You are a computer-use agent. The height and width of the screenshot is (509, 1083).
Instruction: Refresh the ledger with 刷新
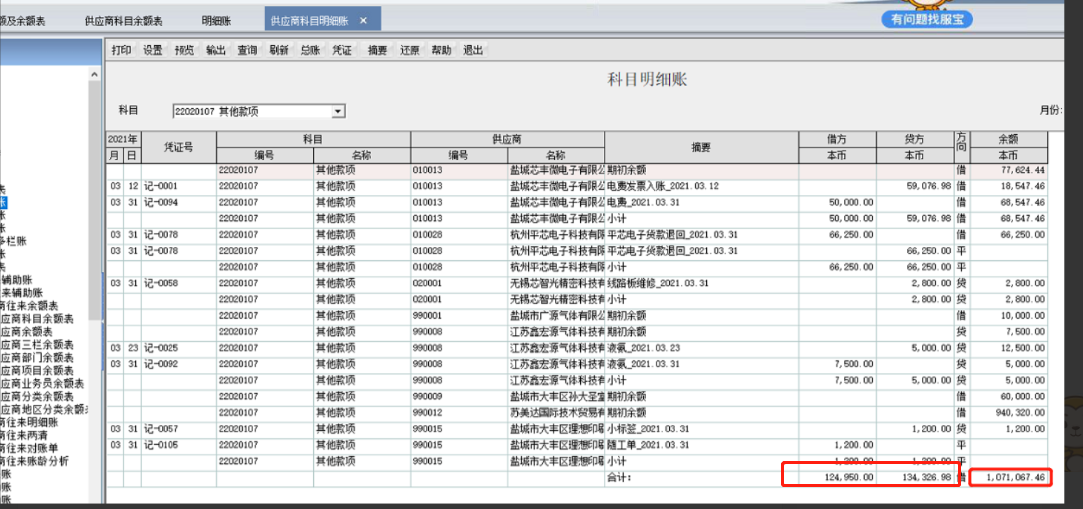click(x=279, y=50)
